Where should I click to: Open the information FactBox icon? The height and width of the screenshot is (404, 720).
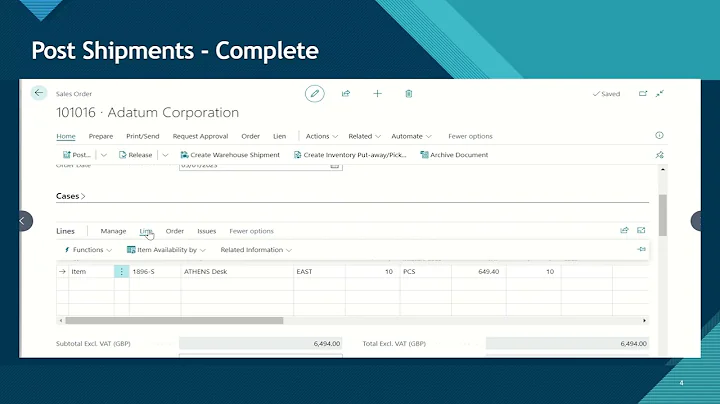point(659,135)
